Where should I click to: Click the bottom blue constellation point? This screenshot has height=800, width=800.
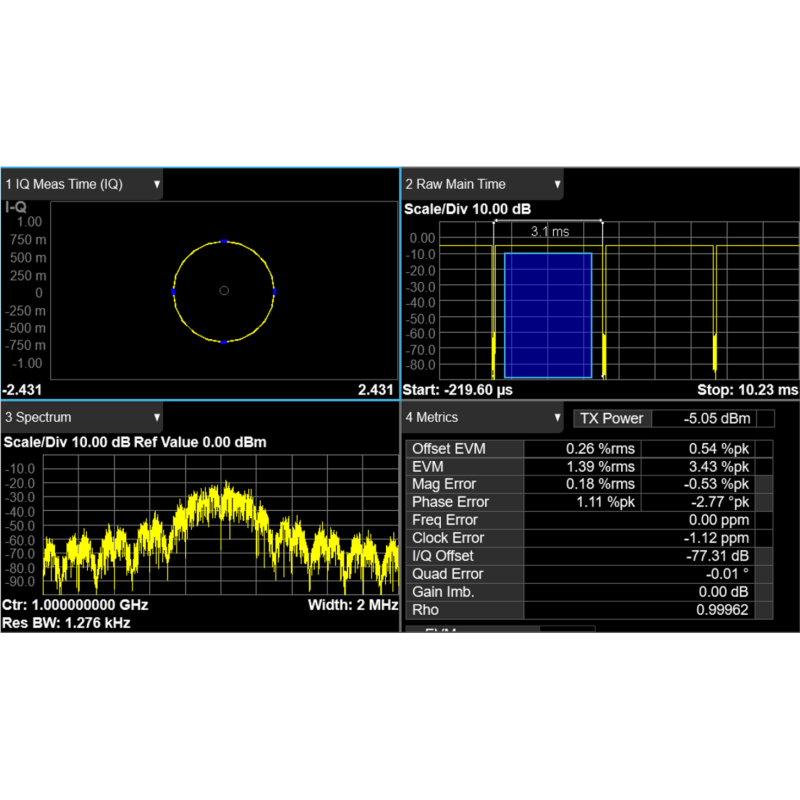(x=224, y=342)
